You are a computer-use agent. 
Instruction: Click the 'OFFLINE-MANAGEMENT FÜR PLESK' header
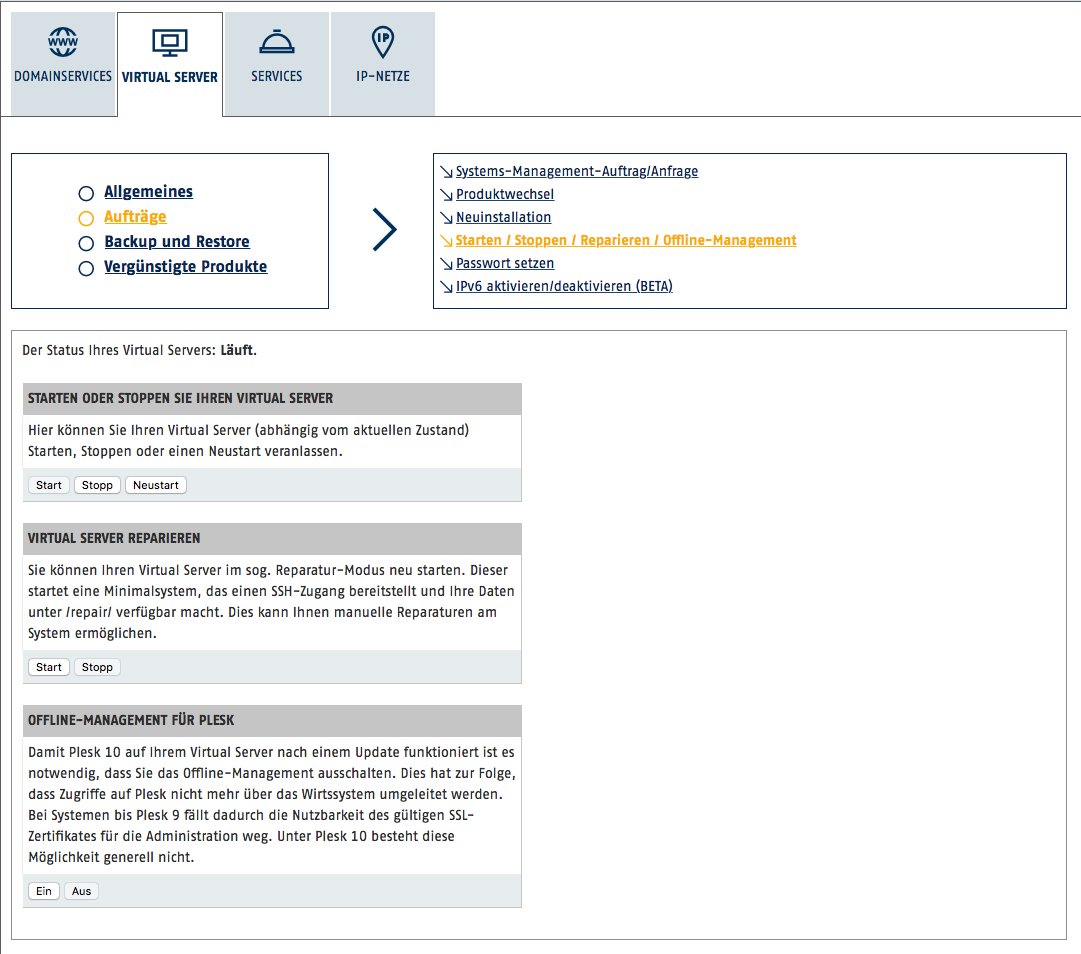point(272,721)
